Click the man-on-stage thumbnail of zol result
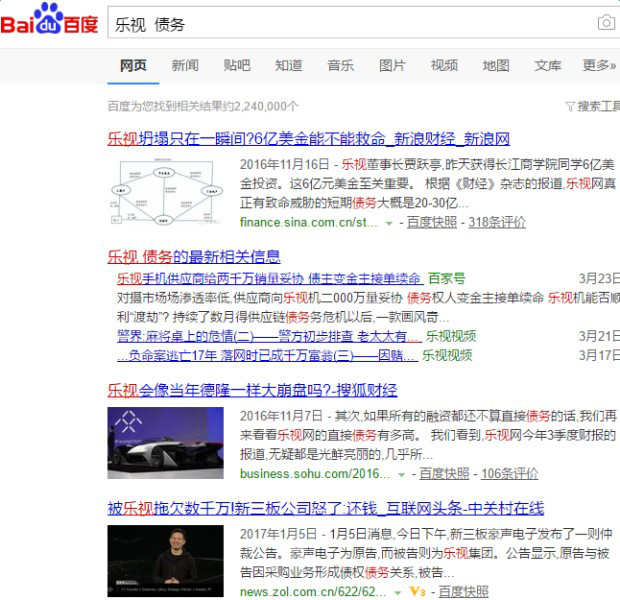Image resolution: width=620 pixels, height=600 pixels. (x=165, y=561)
